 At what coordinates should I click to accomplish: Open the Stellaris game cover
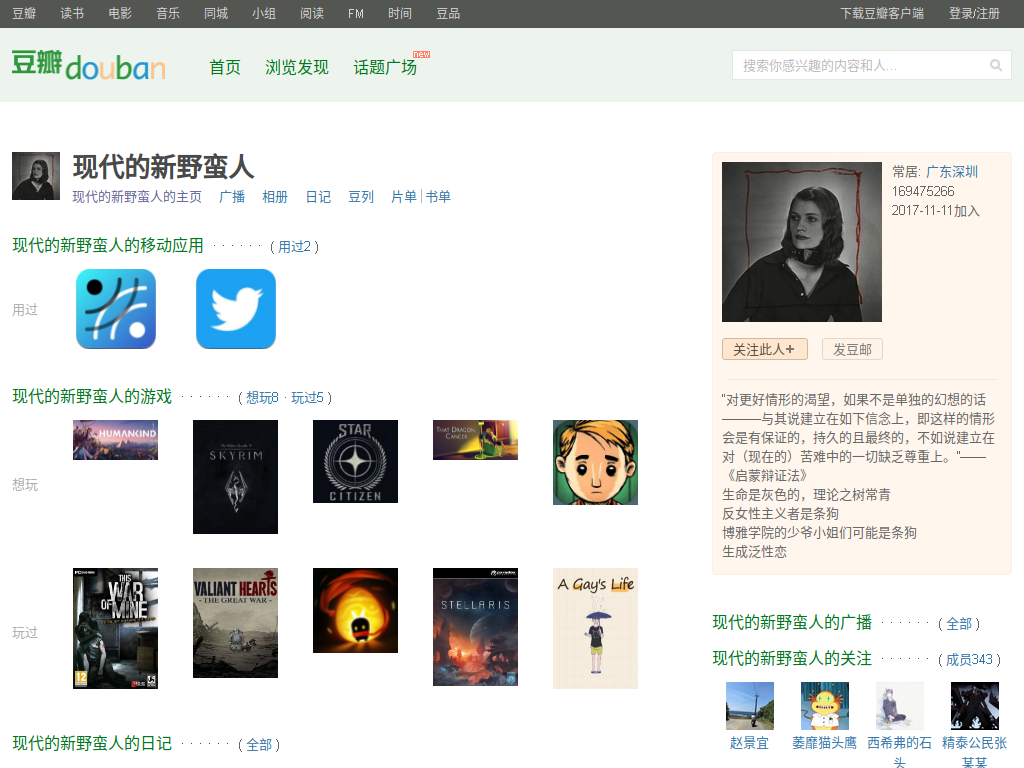[x=475, y=627]
